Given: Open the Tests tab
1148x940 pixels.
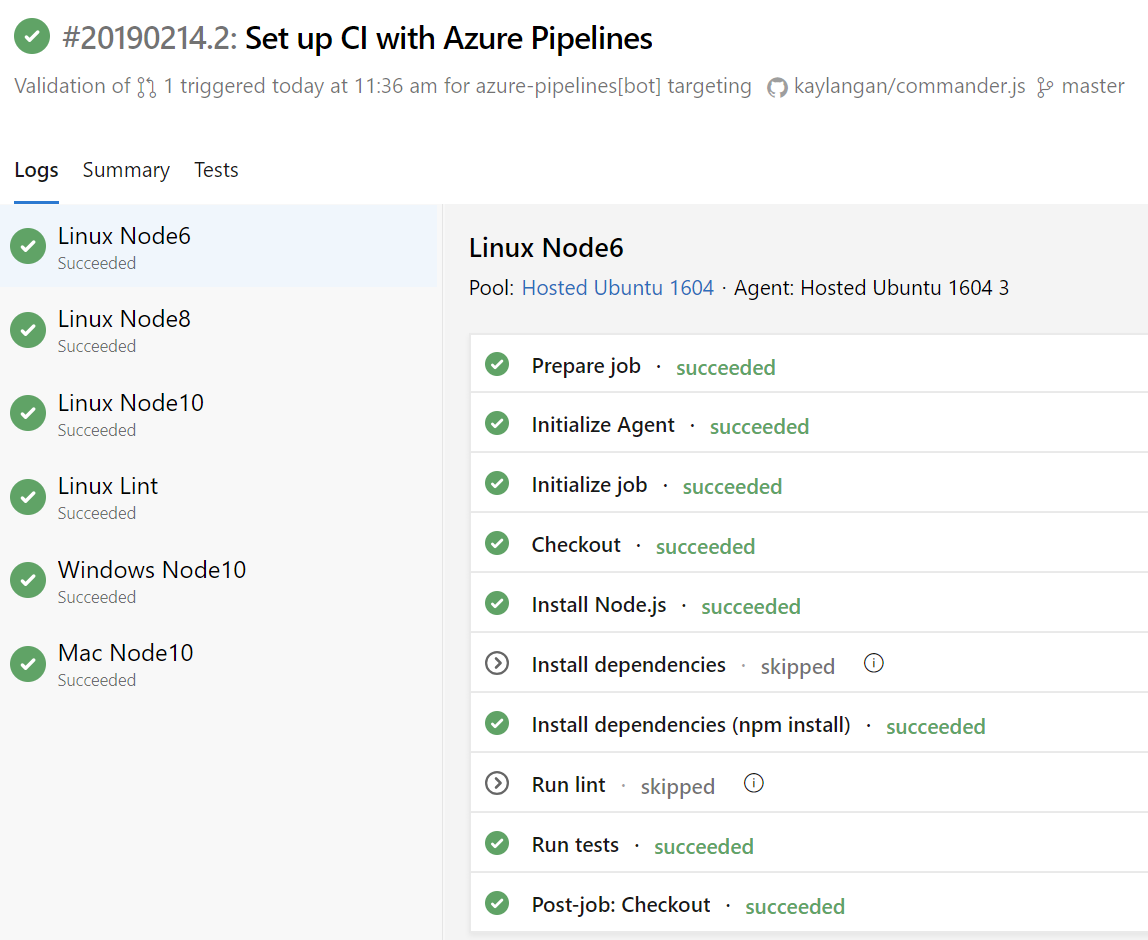Looking at the screenshot, I should point(216,170).
